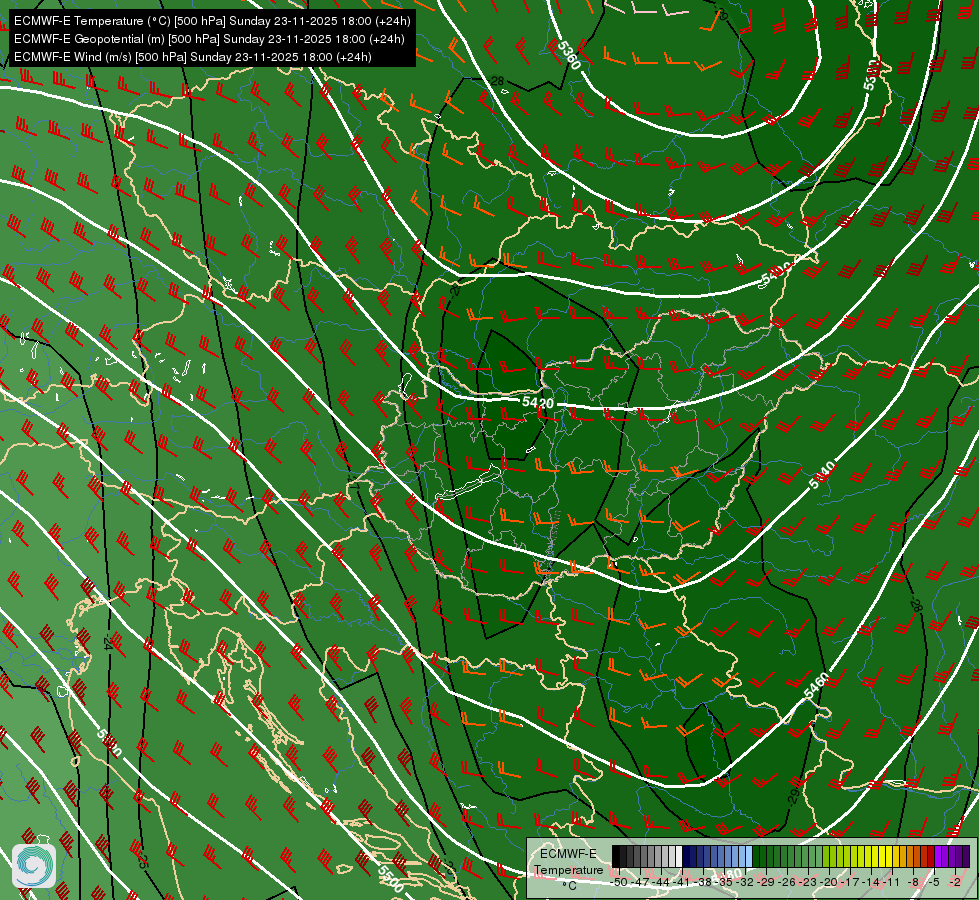
Task: Click the -26 legend tick value
Action: 787,882
